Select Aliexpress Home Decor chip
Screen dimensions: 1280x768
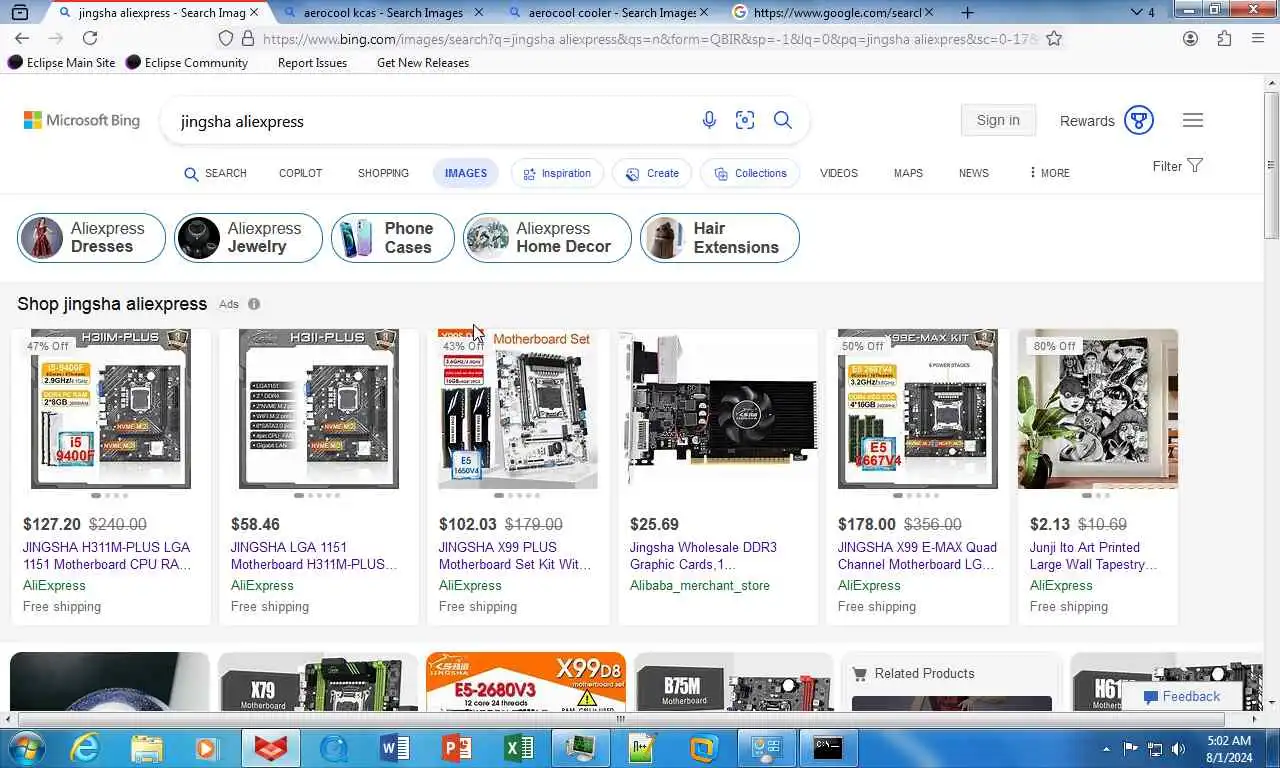(547, 238)
